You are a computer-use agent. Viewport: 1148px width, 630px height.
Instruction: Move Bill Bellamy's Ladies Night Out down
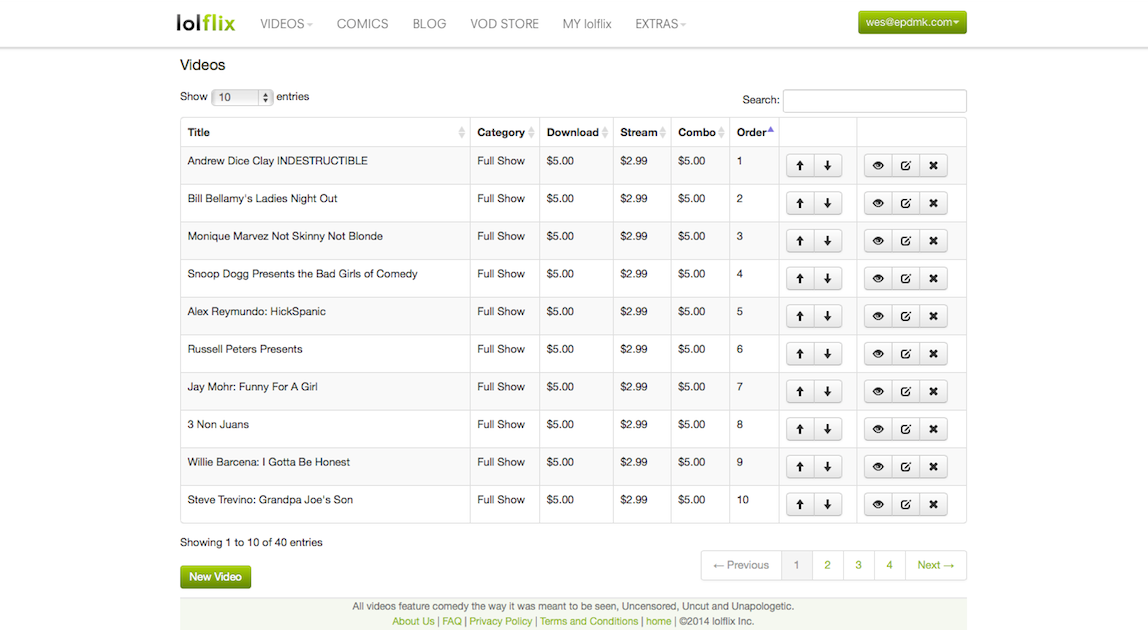(827, 204)
